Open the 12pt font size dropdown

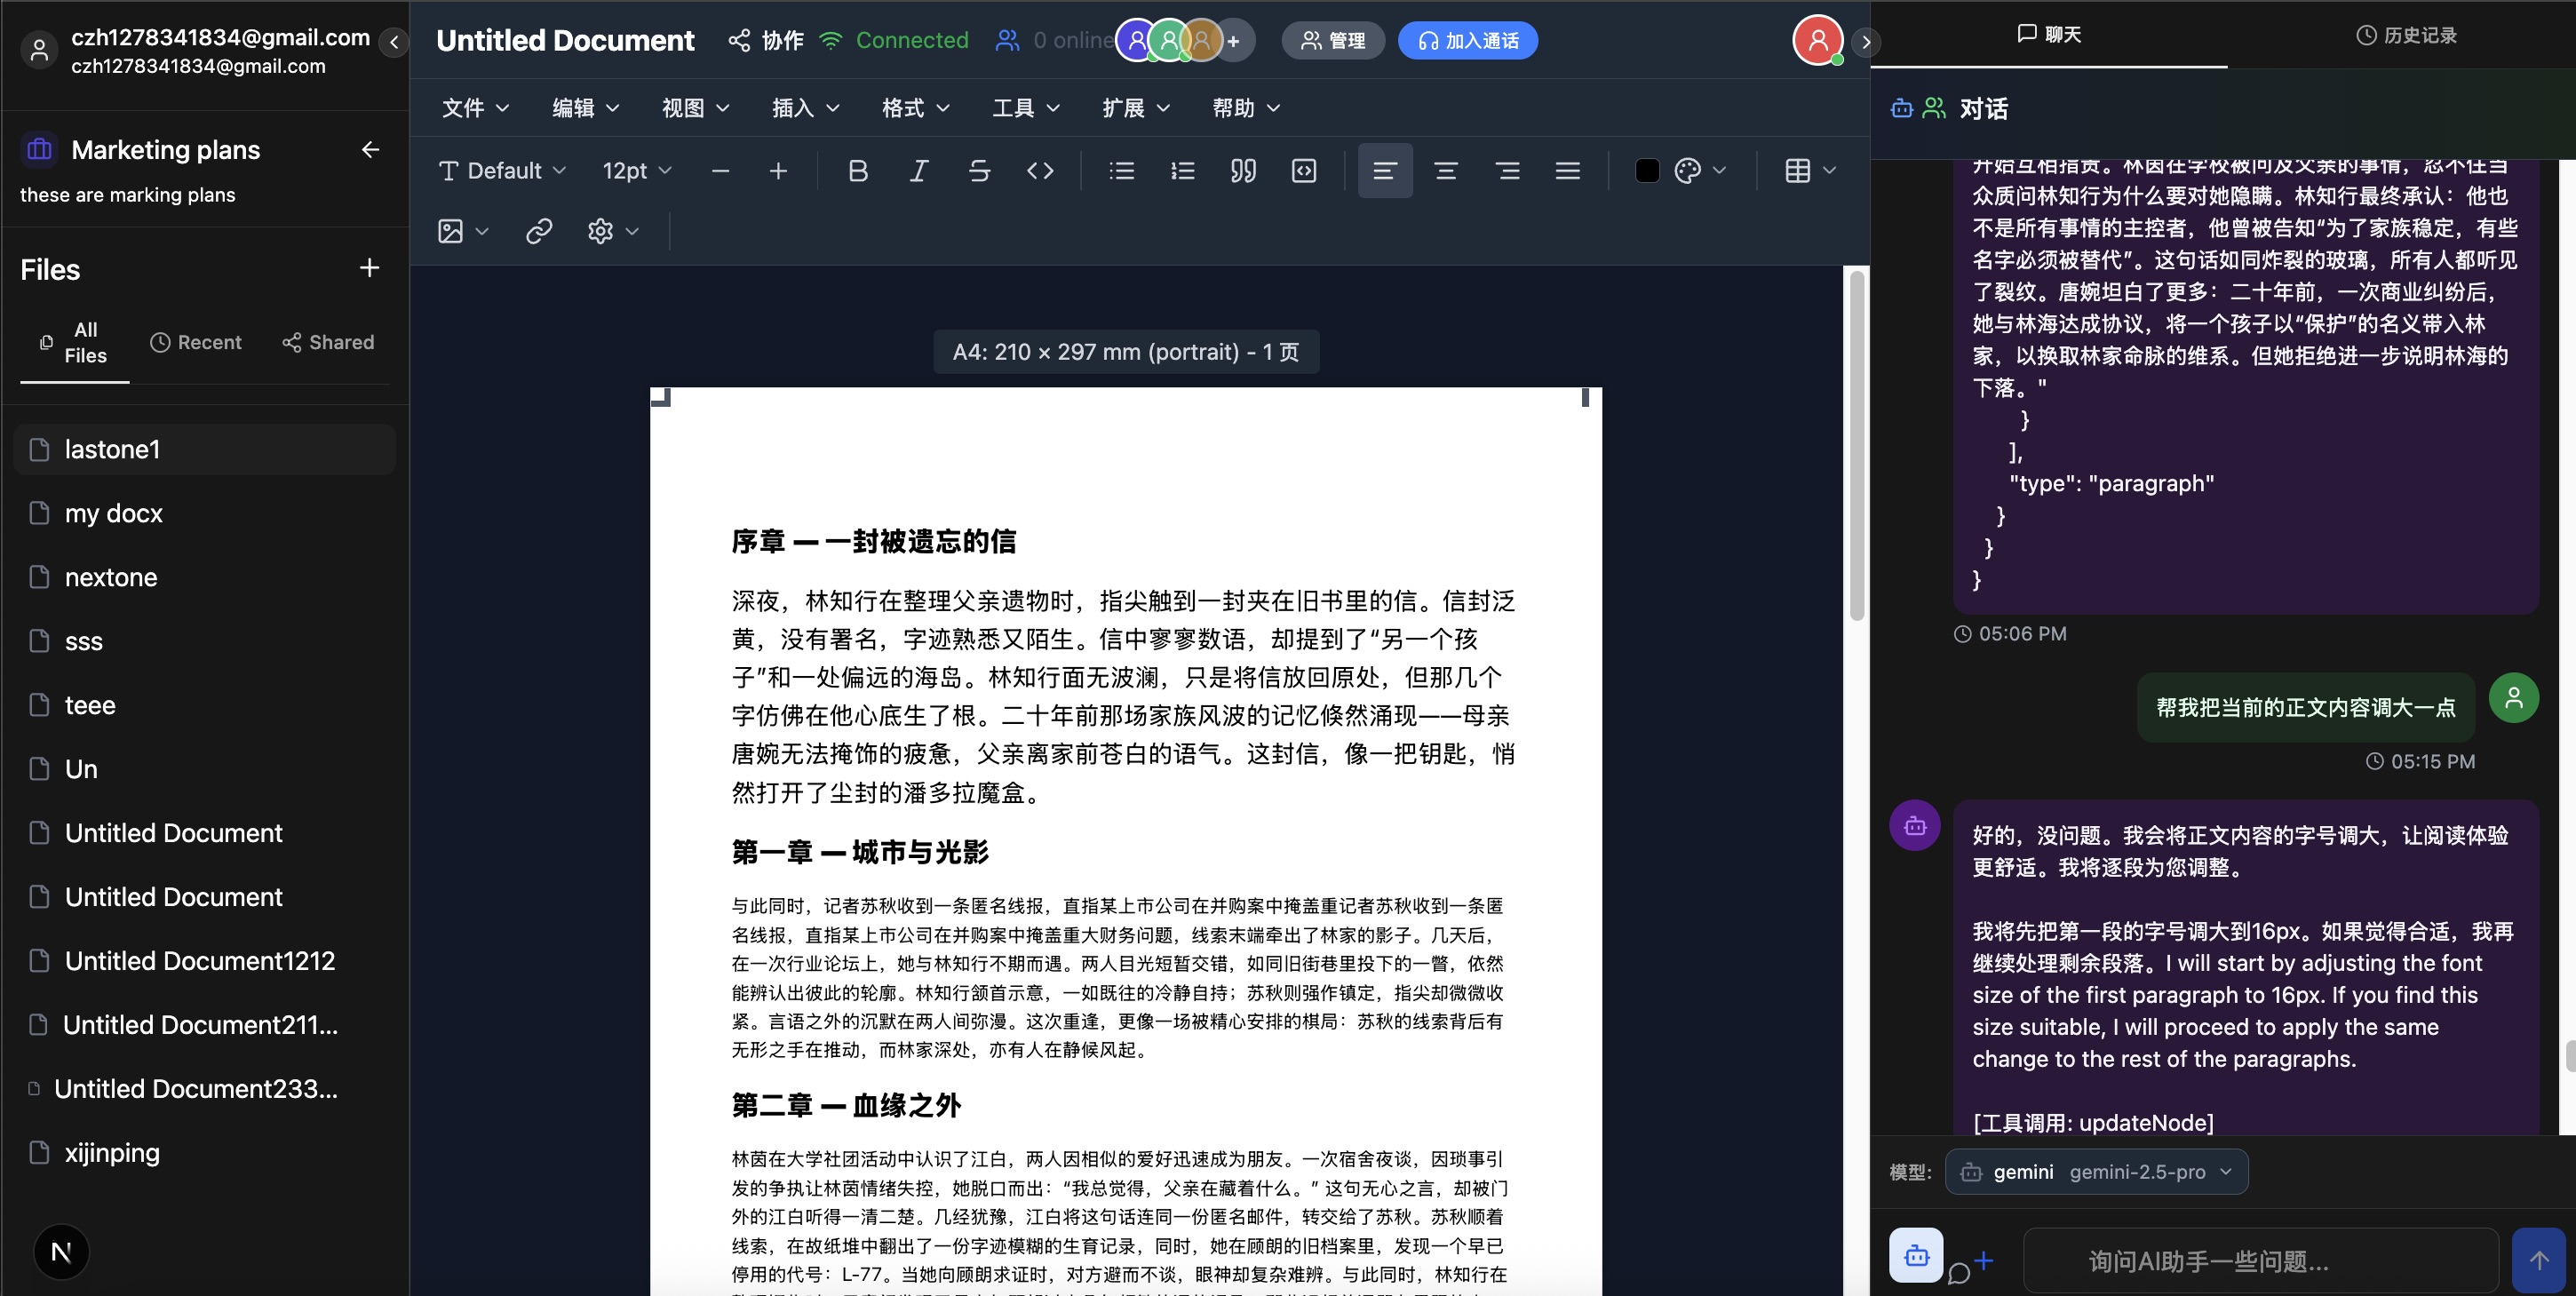point(635,170)
